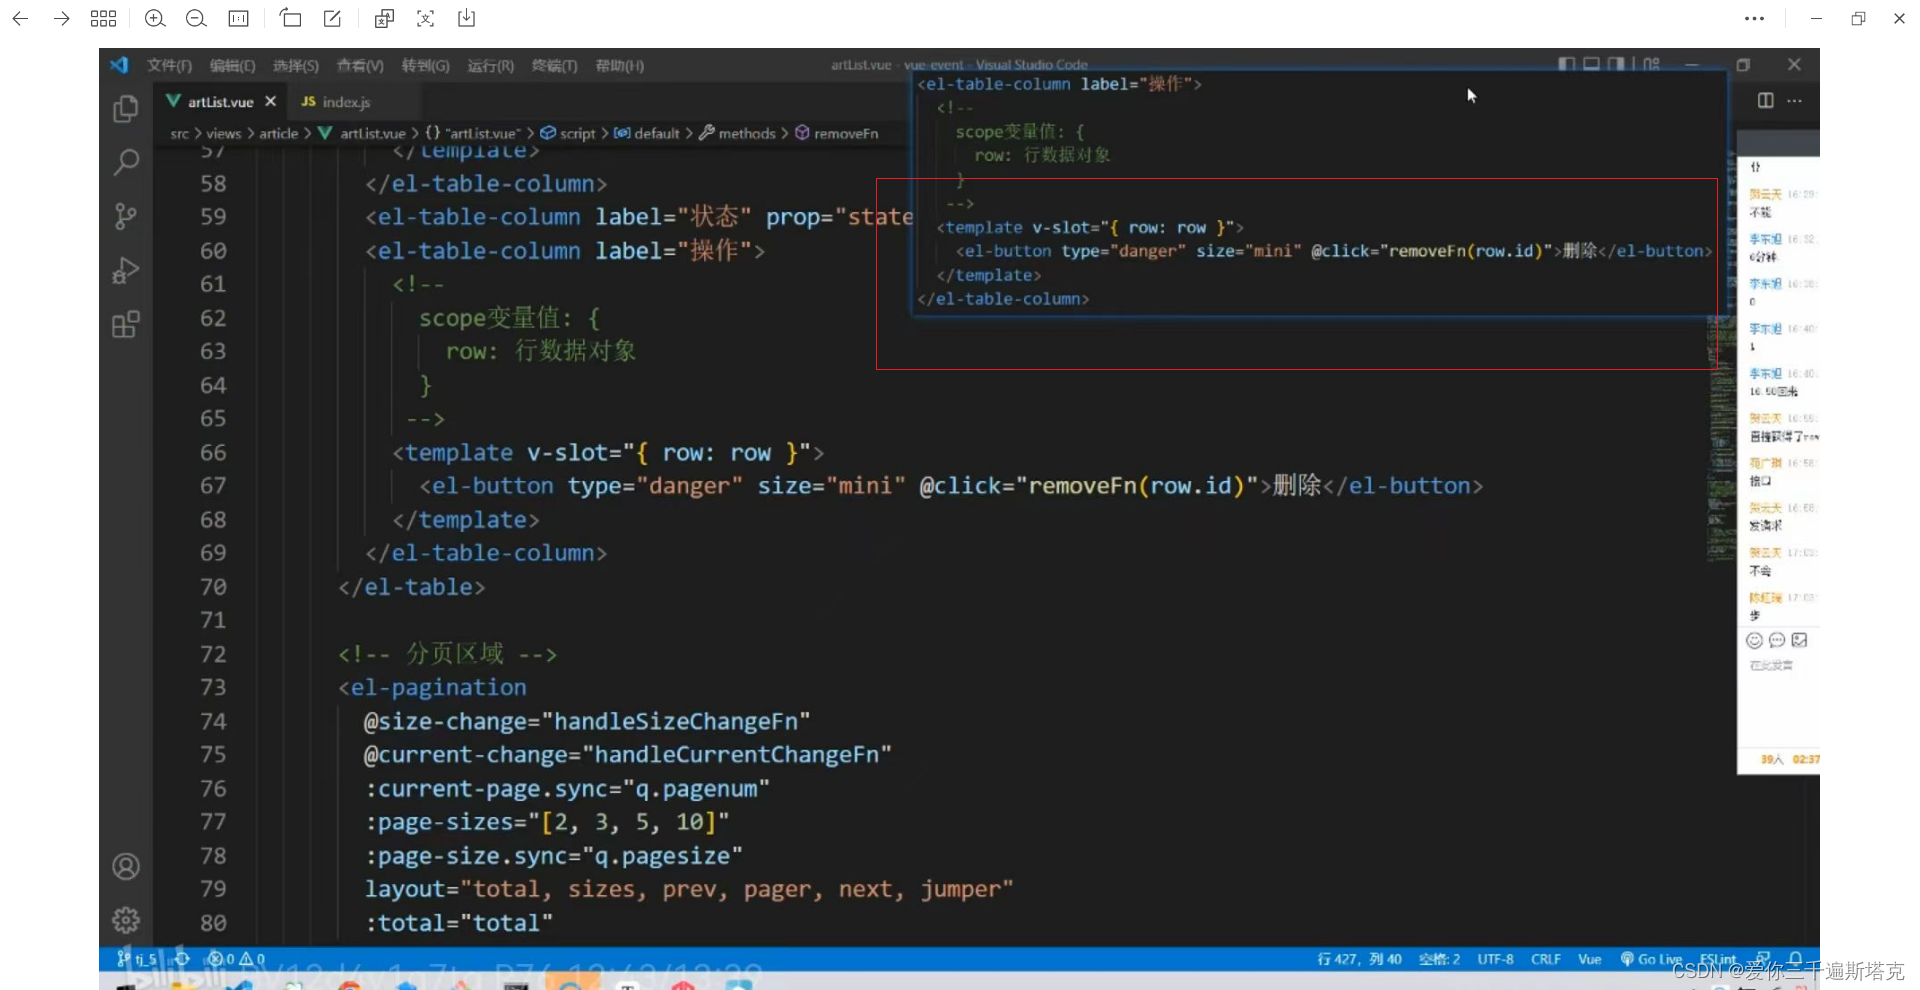Open the Manage gear settings menu
The height and width of the screenshot is (990, 1920).
point(126,919)
